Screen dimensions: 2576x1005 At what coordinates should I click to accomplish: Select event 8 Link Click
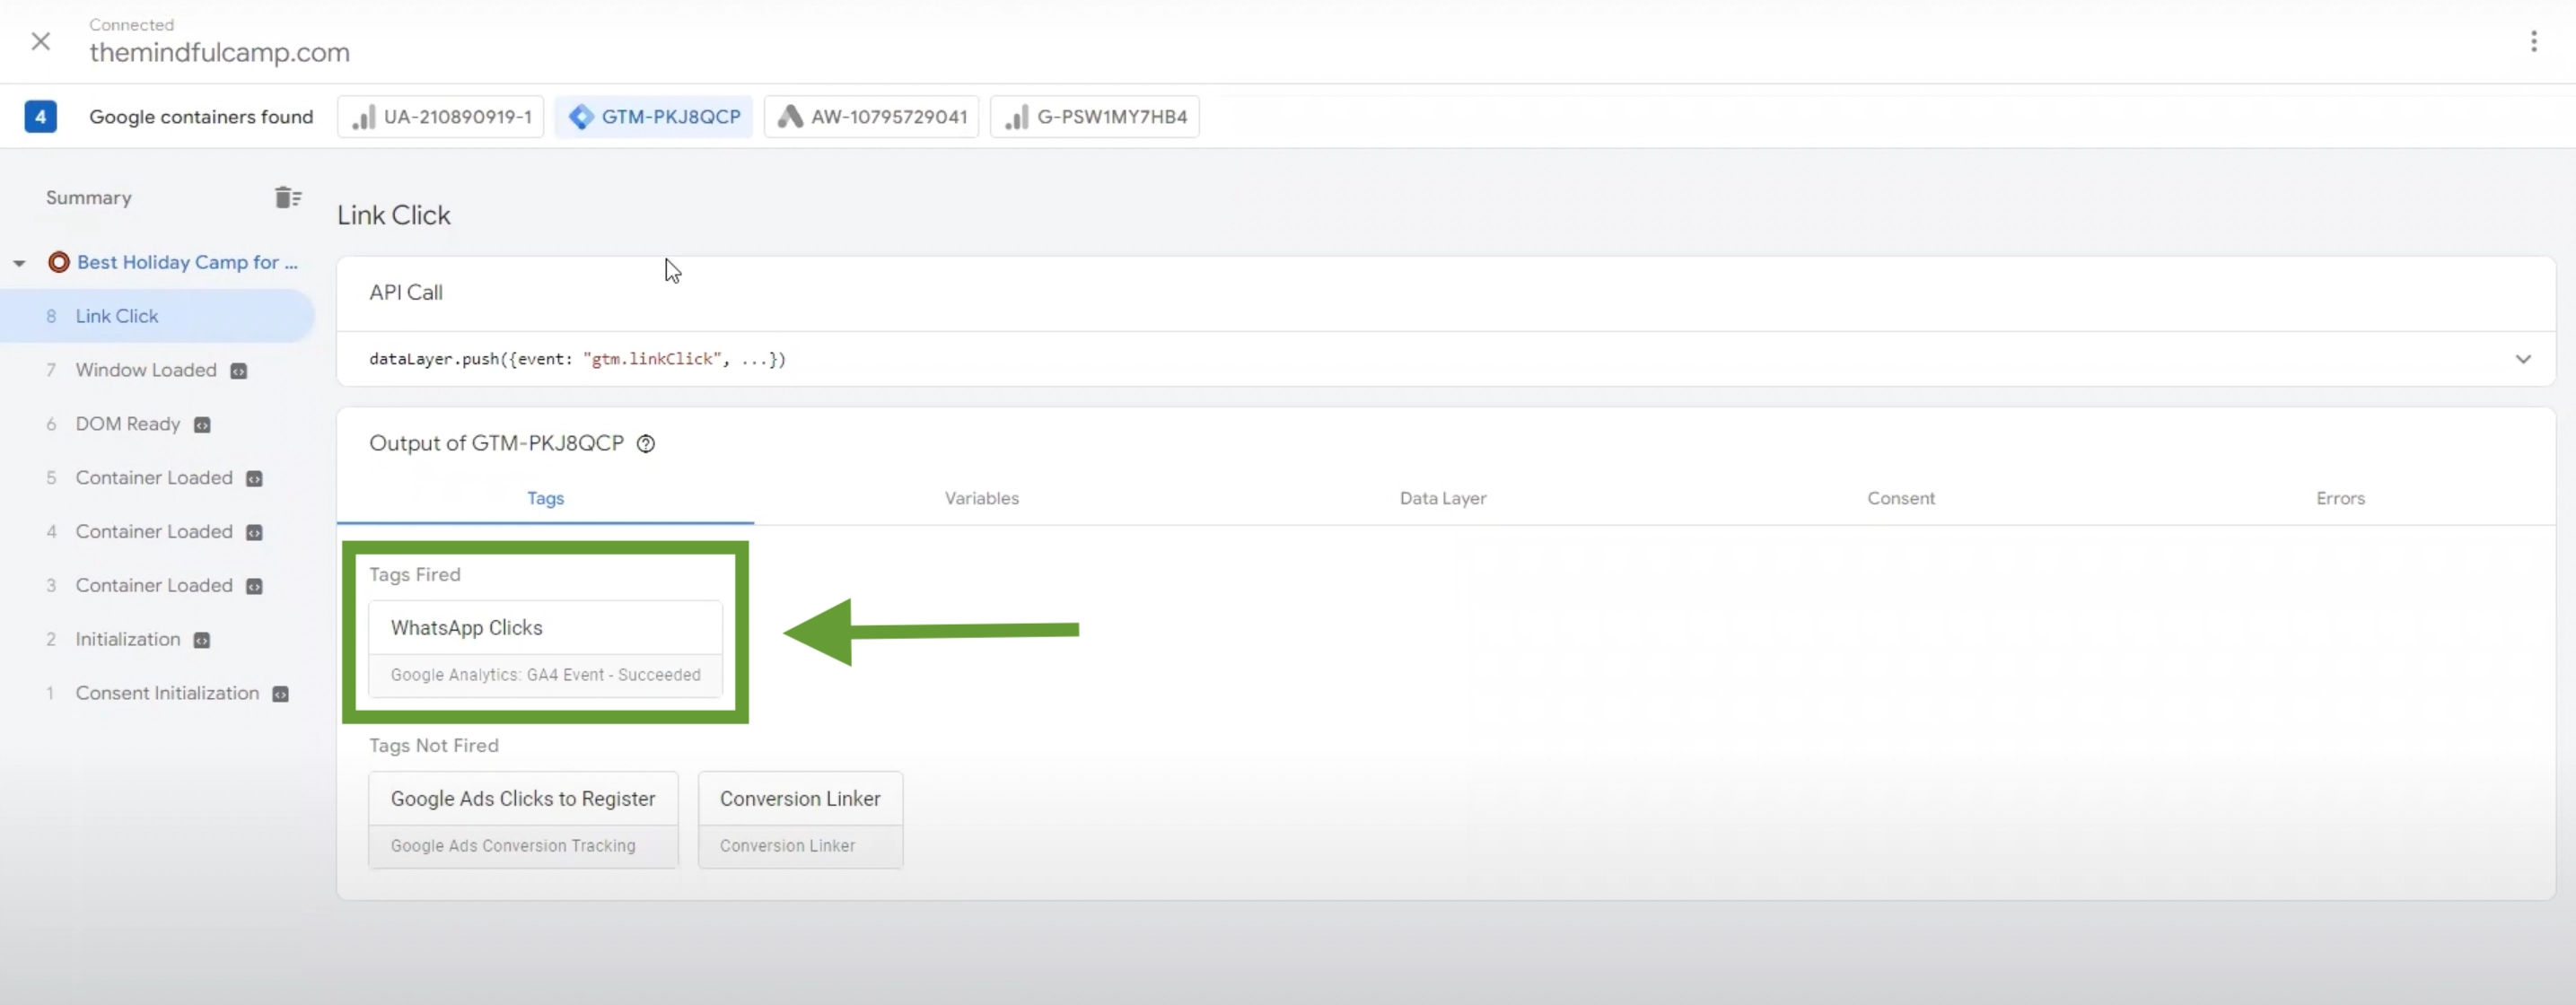(x=158, y=316)
